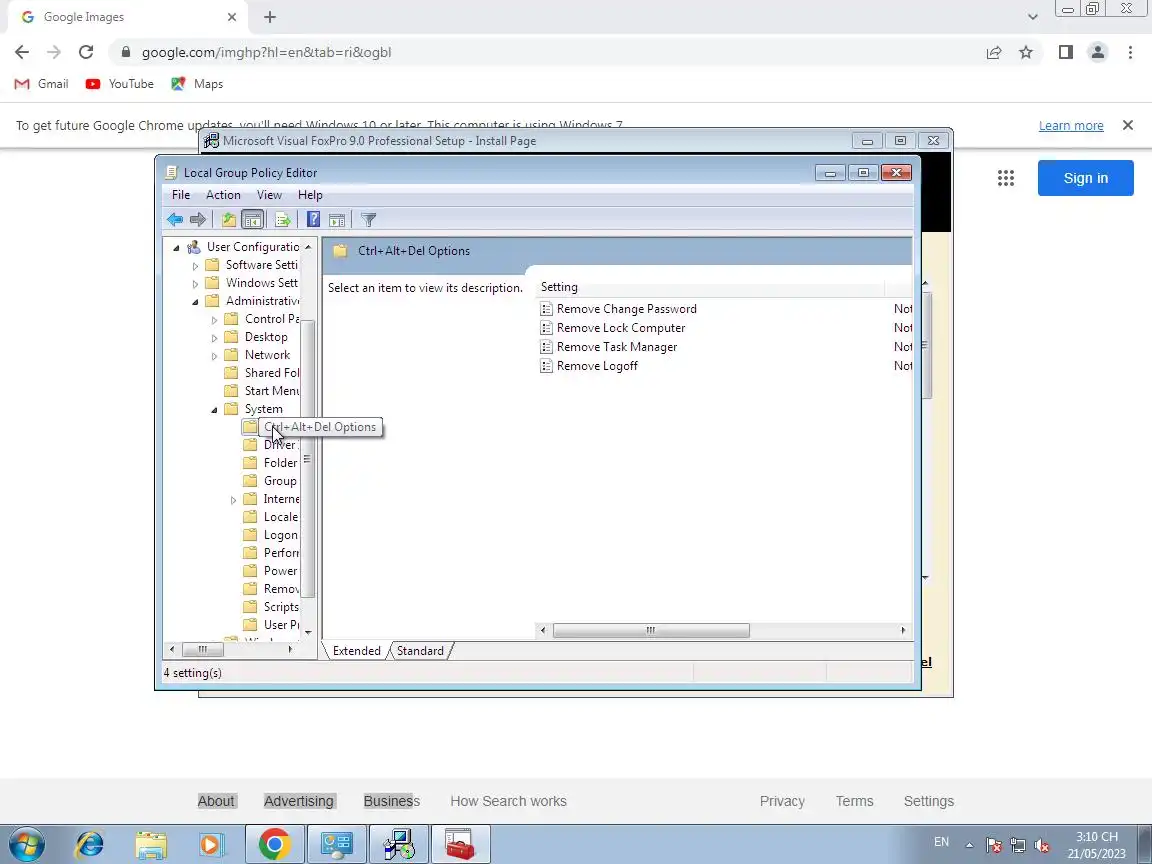Open the Help menu
Screen dimensions: 1152x864
pos(310,195)
